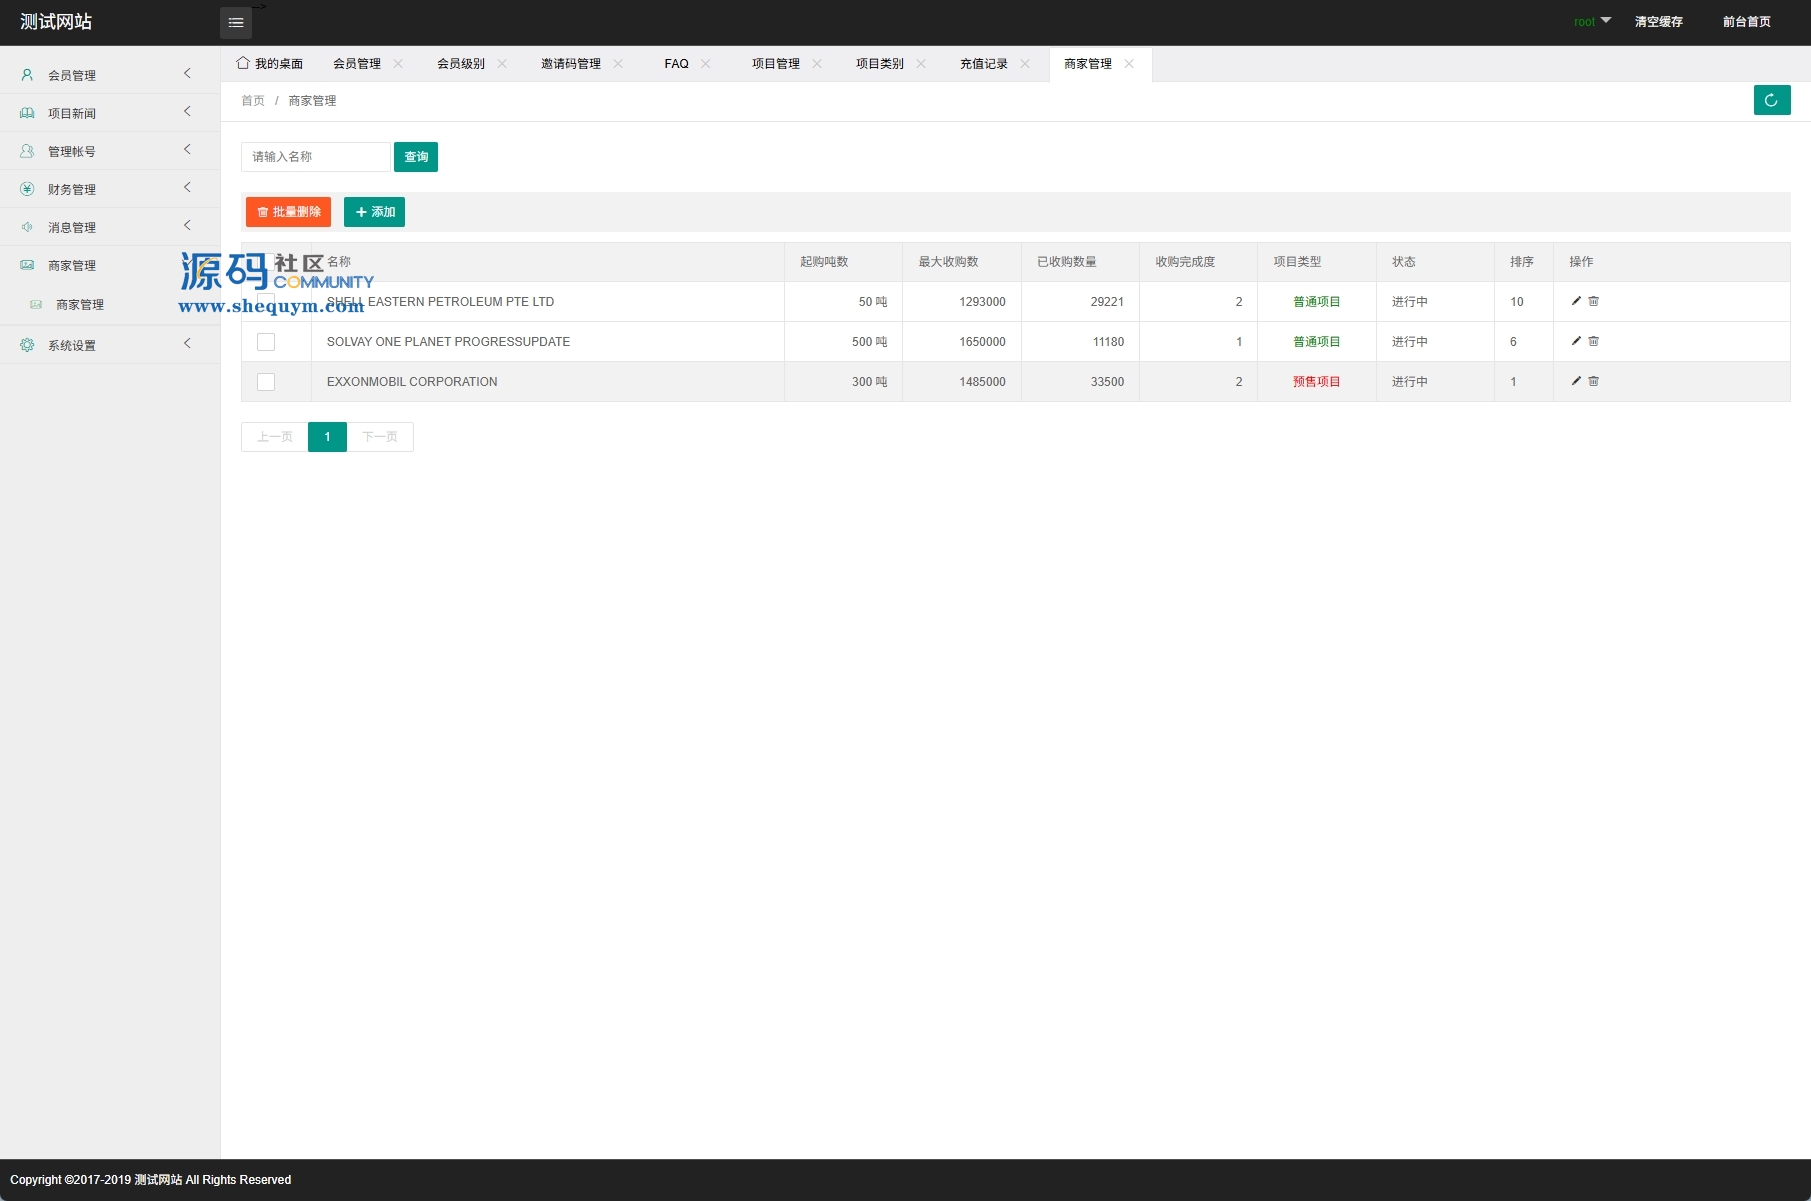Delete the SOLVAY ONE PLANET row
The width and height of the screenshot is (1811, 1201).
[1594, 341]
